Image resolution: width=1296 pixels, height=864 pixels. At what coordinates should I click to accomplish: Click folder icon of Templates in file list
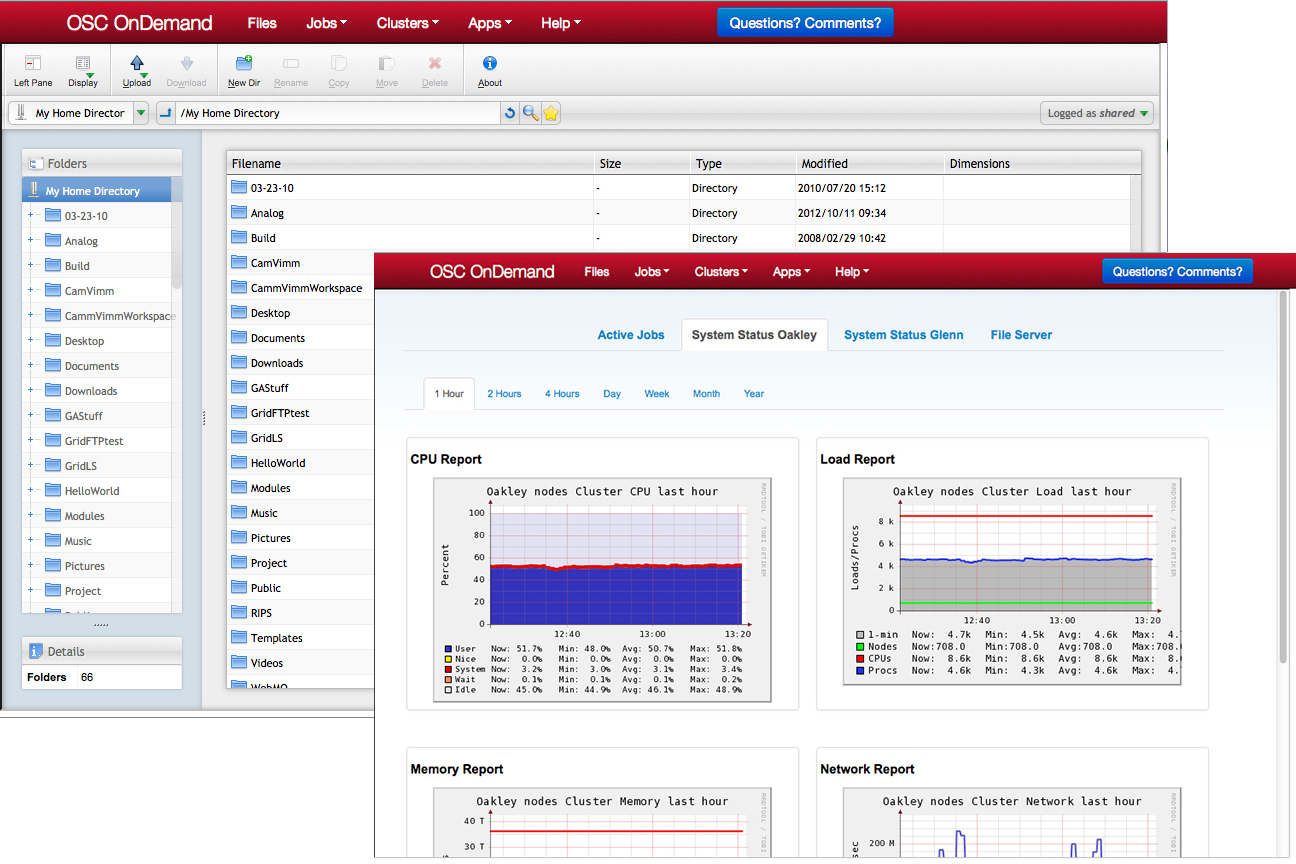click(x=239, y=637)
